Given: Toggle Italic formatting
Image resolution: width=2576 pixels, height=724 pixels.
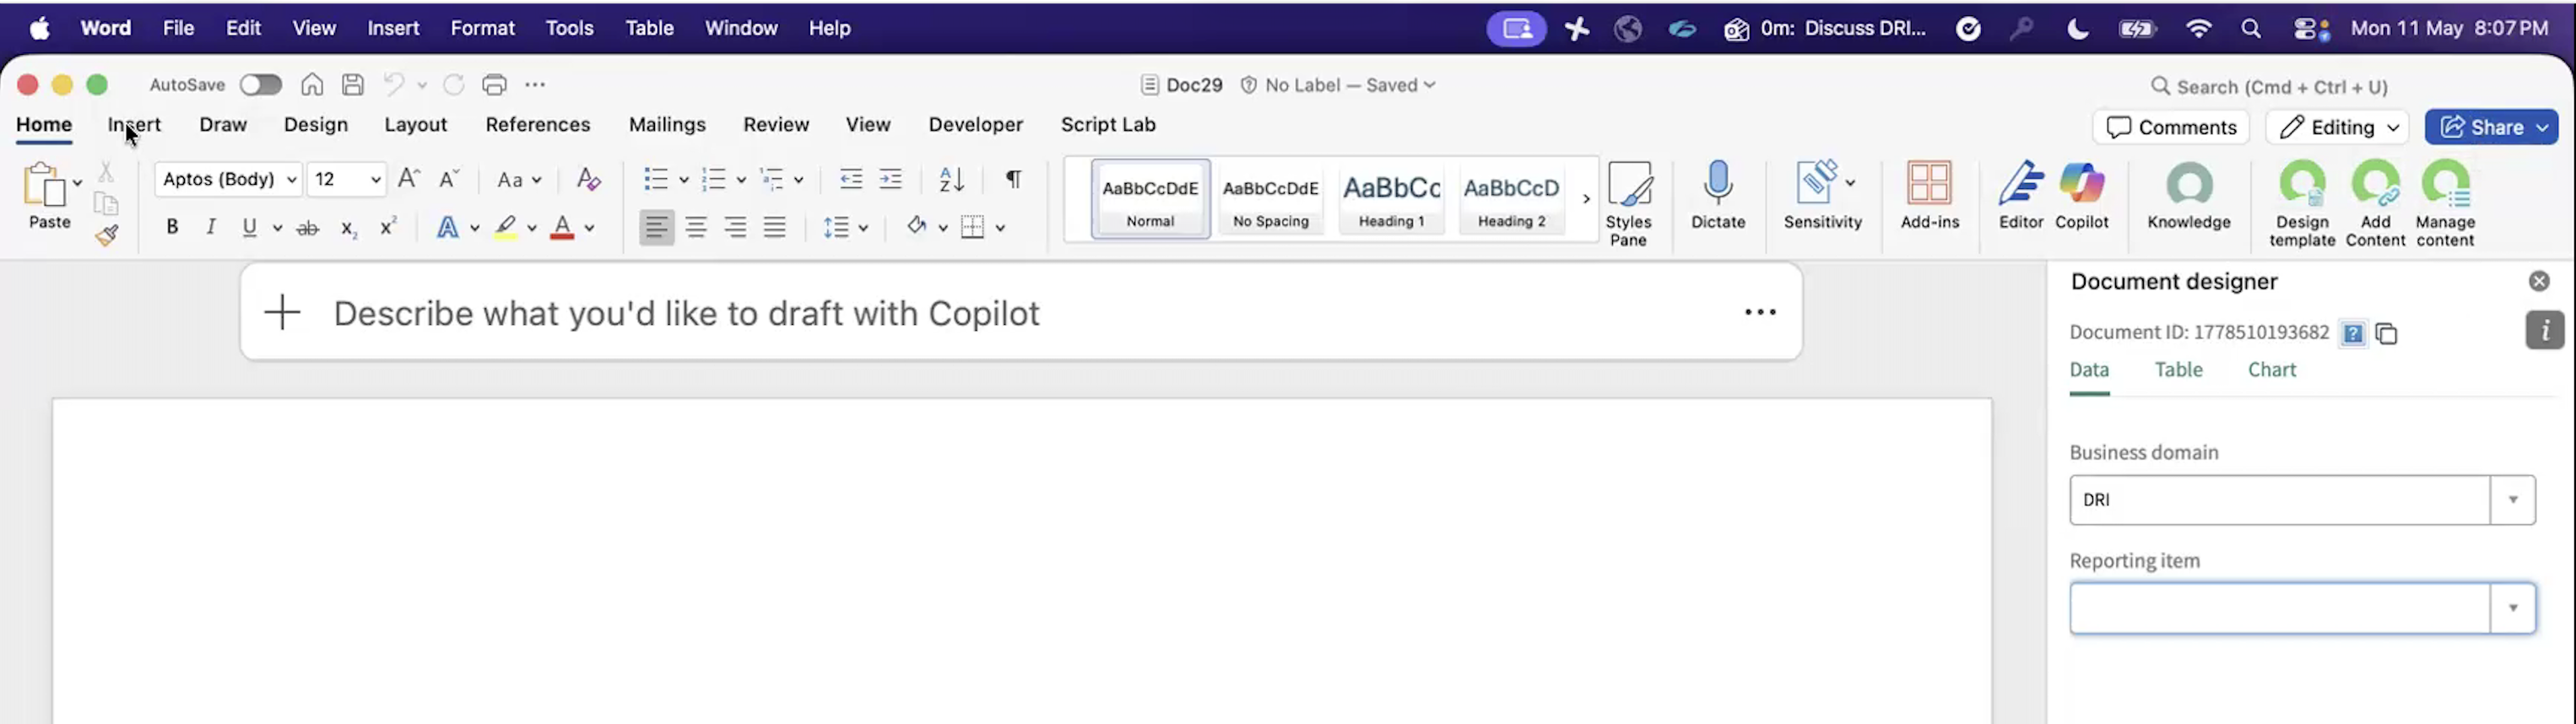Looking at the screenshot, I should (211, 227).
